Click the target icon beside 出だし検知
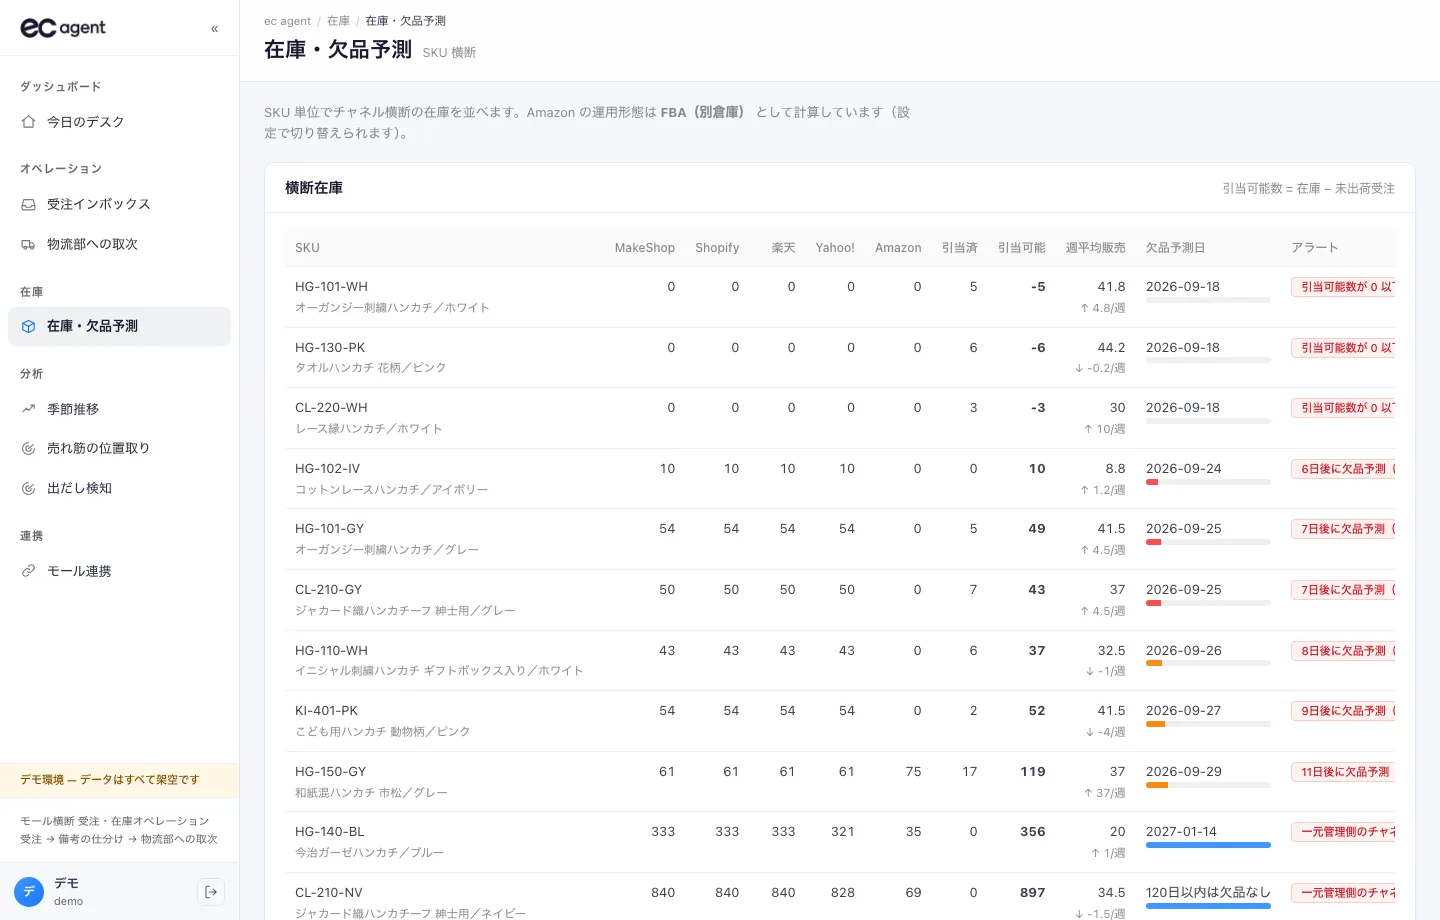This screenshot has width=1440, height=920. [x=28, y=488]
